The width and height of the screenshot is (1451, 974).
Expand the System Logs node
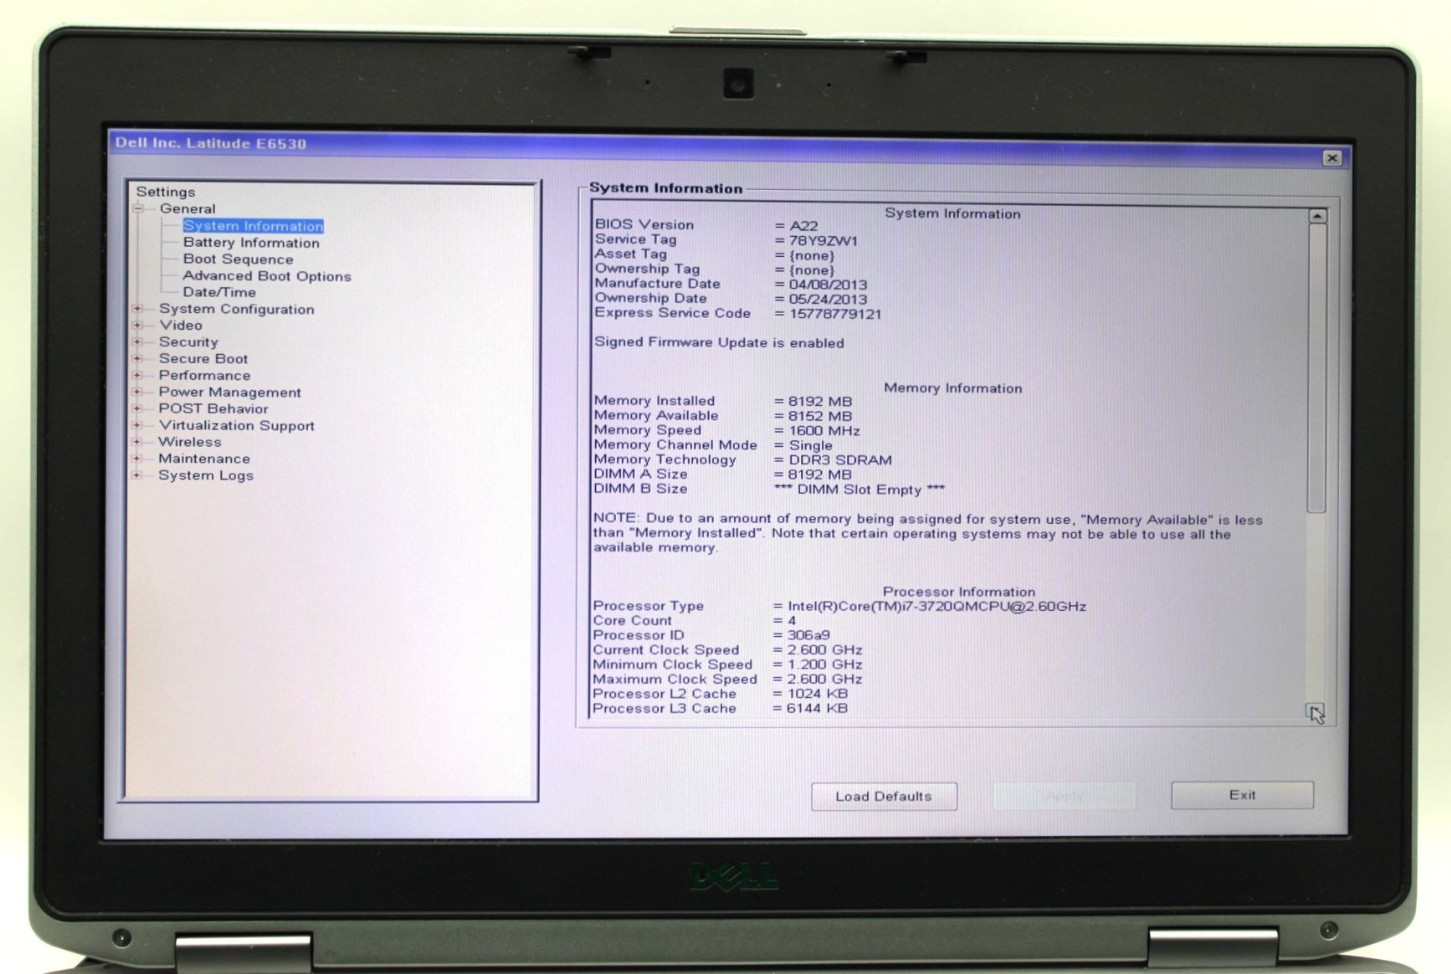point(138,475)
